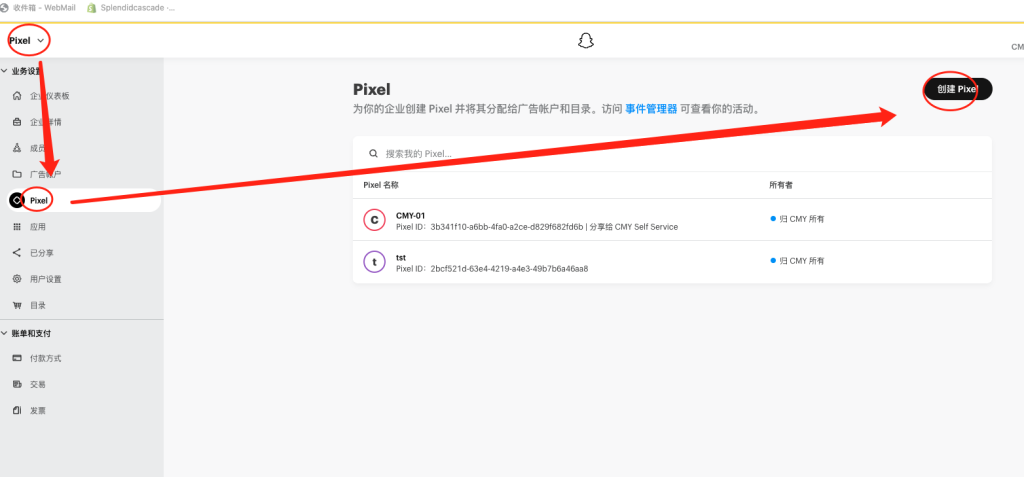The height and width of the screenshot is (477, 1024).
Task: Click the 创建 Pixel button
Action: coord(958,90)
